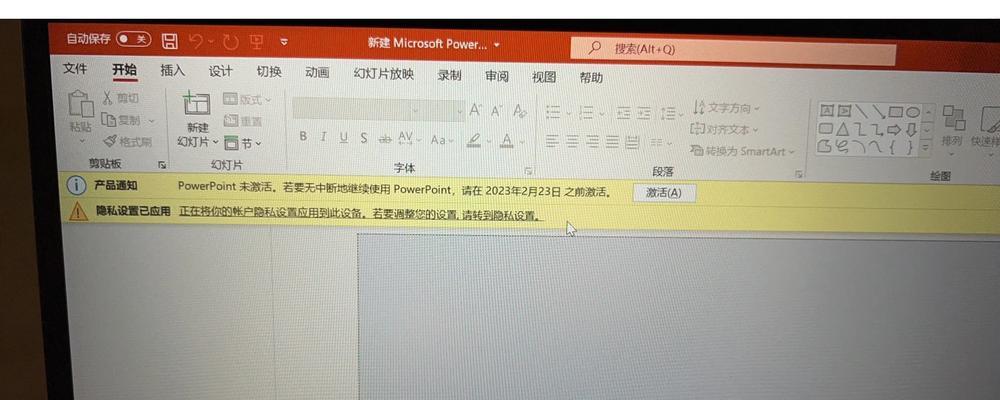This screenshot has height=400, width=1000.
Task: Open the AV character spacing menu
Action: point(409,139)
